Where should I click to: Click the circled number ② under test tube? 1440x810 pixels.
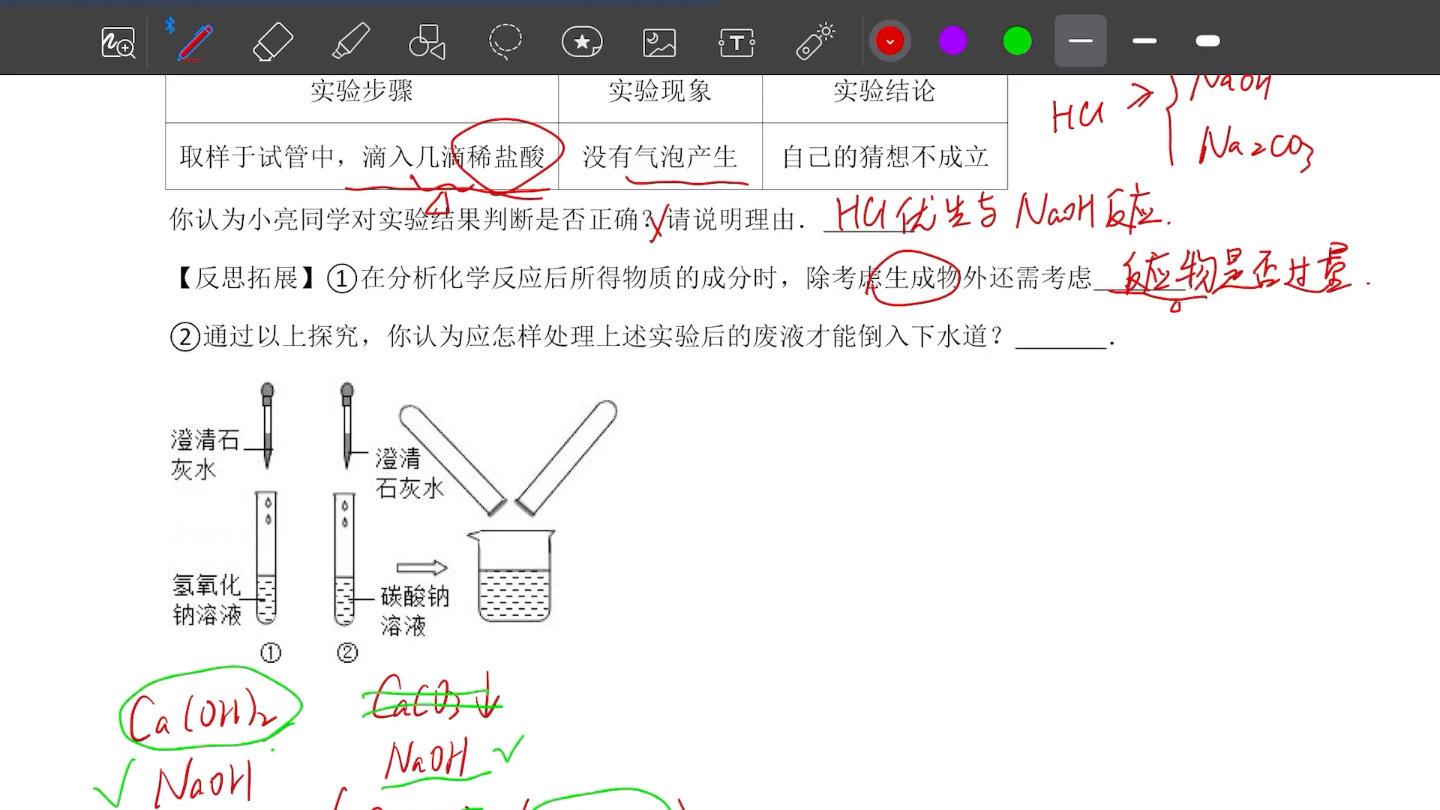click(347, 653)
